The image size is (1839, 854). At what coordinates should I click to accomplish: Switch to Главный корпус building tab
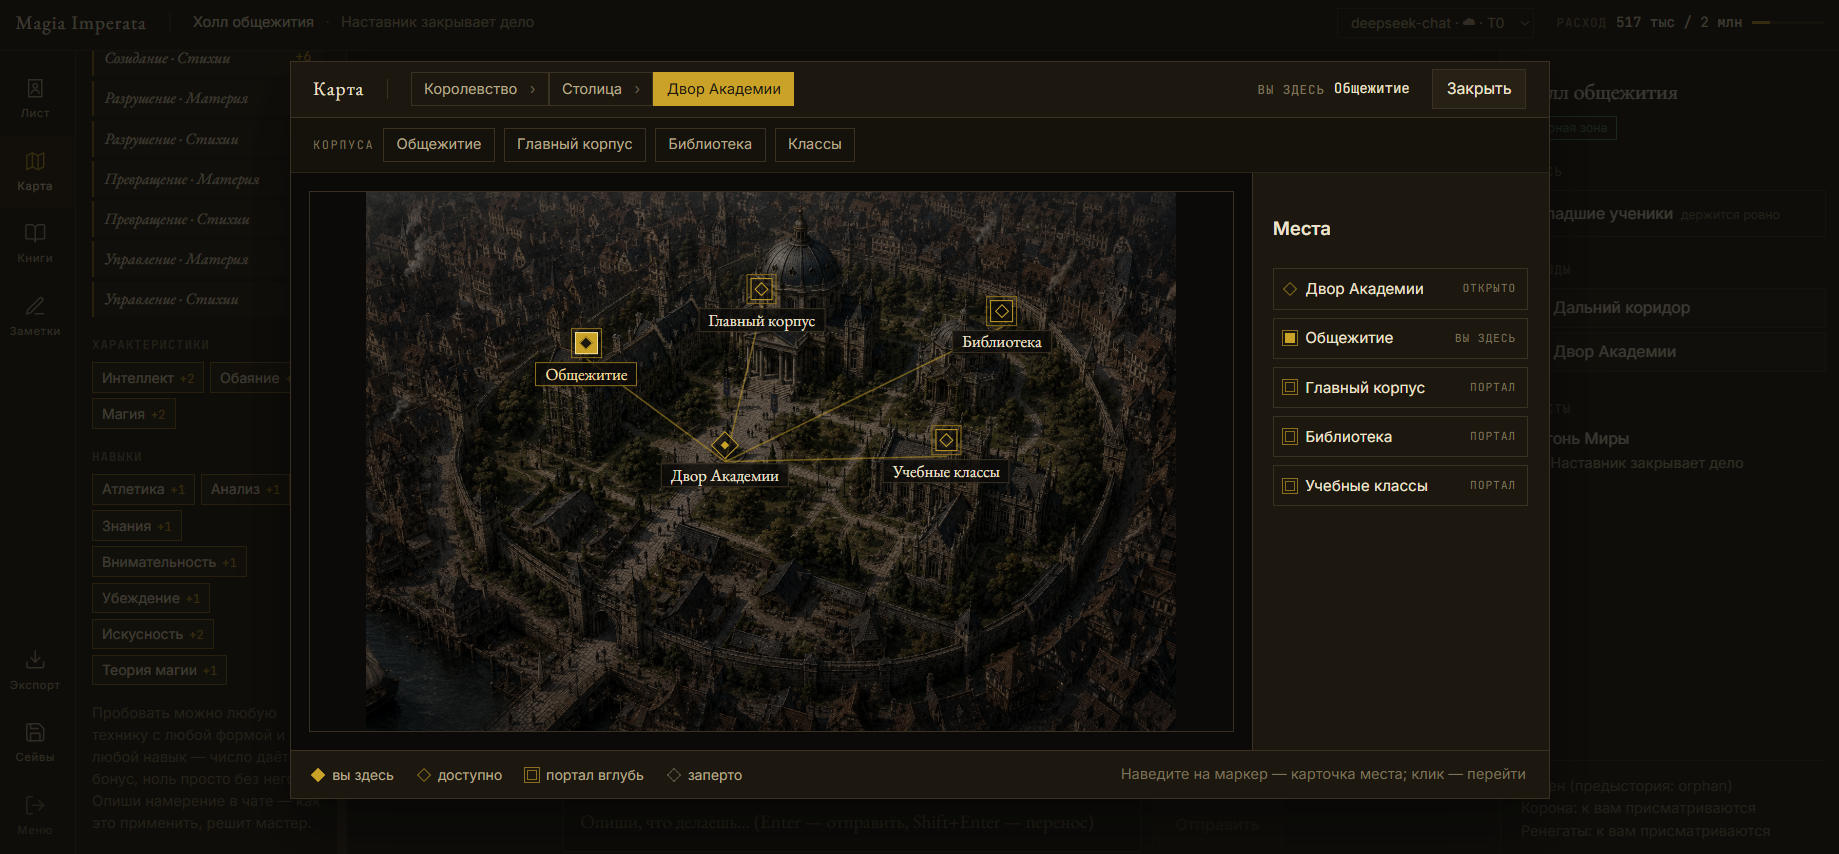point(575,144)
